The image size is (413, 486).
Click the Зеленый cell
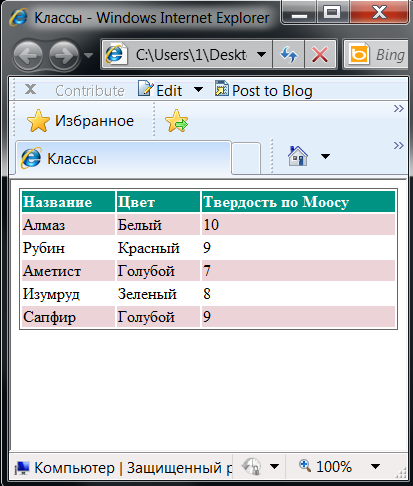[158, 294]
